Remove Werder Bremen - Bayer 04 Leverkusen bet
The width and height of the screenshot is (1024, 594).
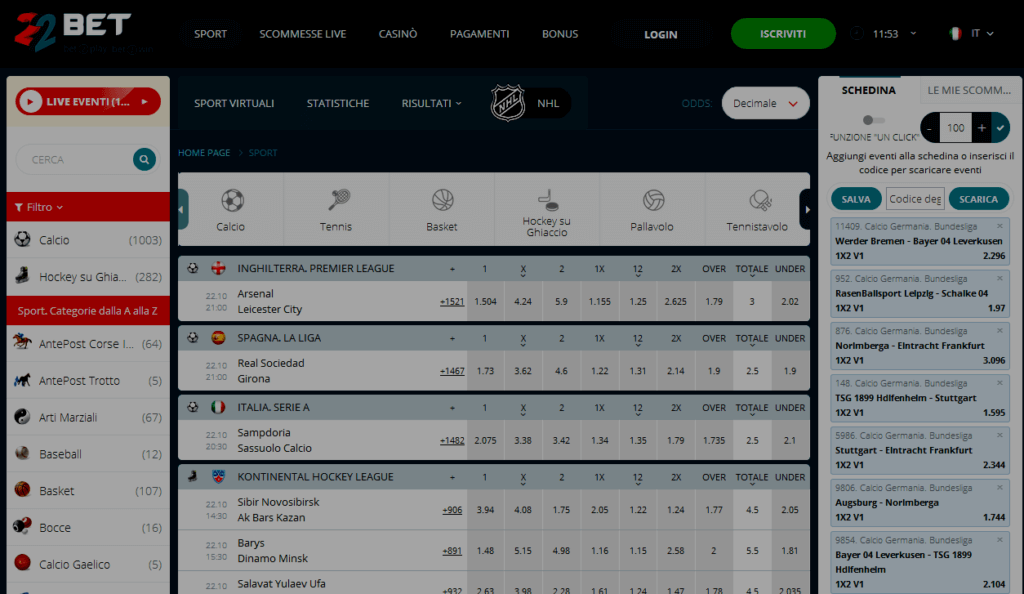pos(999,226)
